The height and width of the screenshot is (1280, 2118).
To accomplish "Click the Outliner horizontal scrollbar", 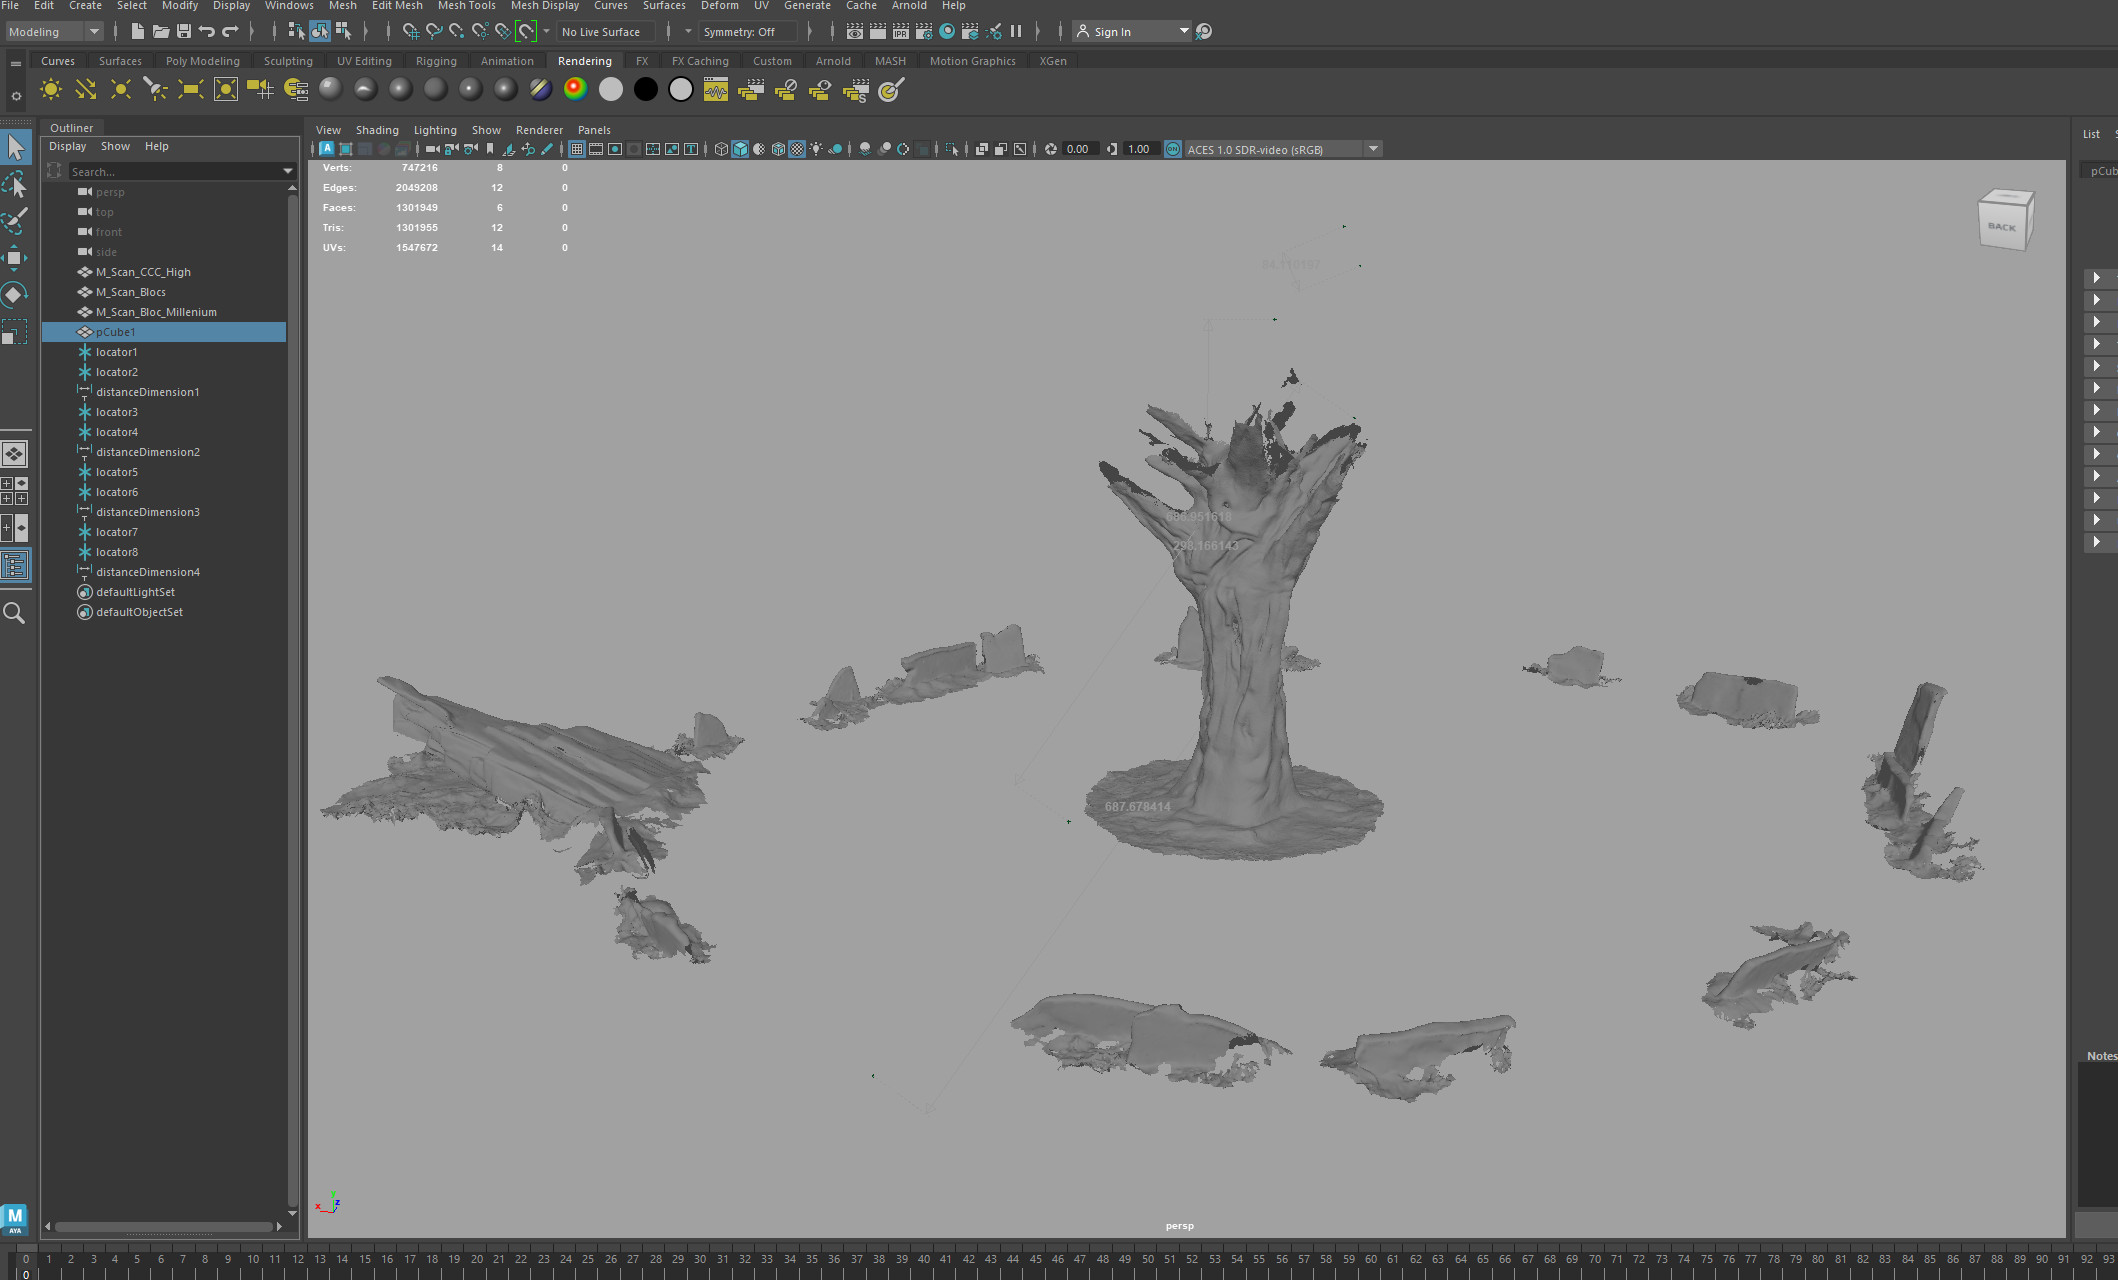I will [x=164, y=1226].
